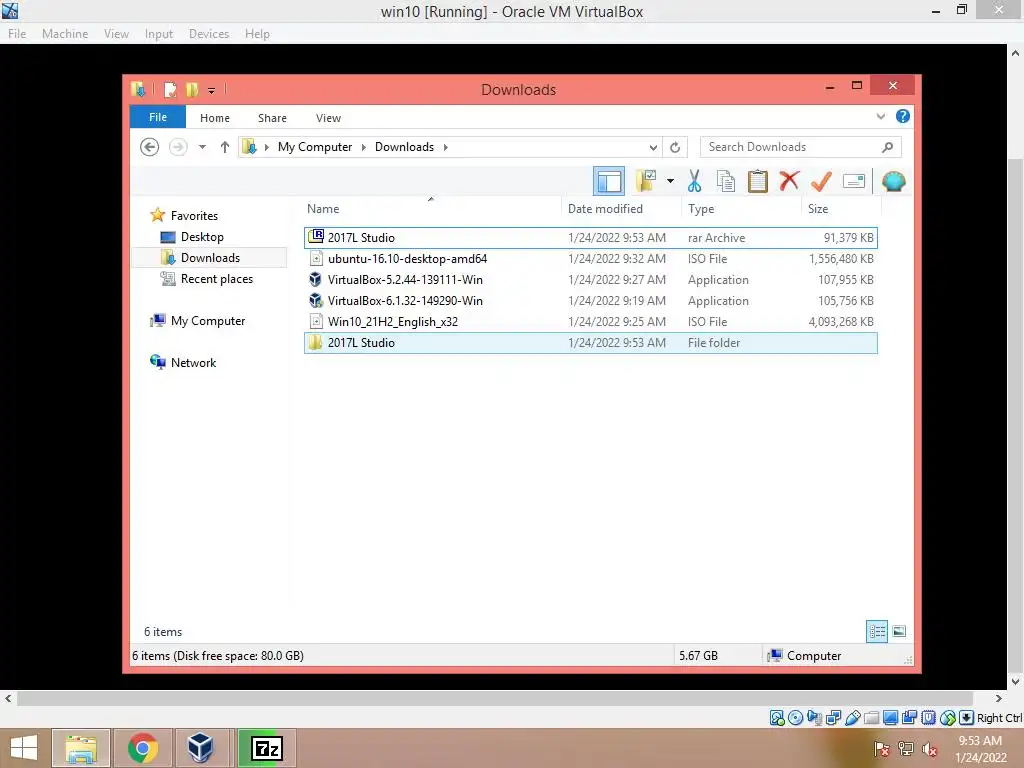Open the File ribbon tab

pos(158,117)
